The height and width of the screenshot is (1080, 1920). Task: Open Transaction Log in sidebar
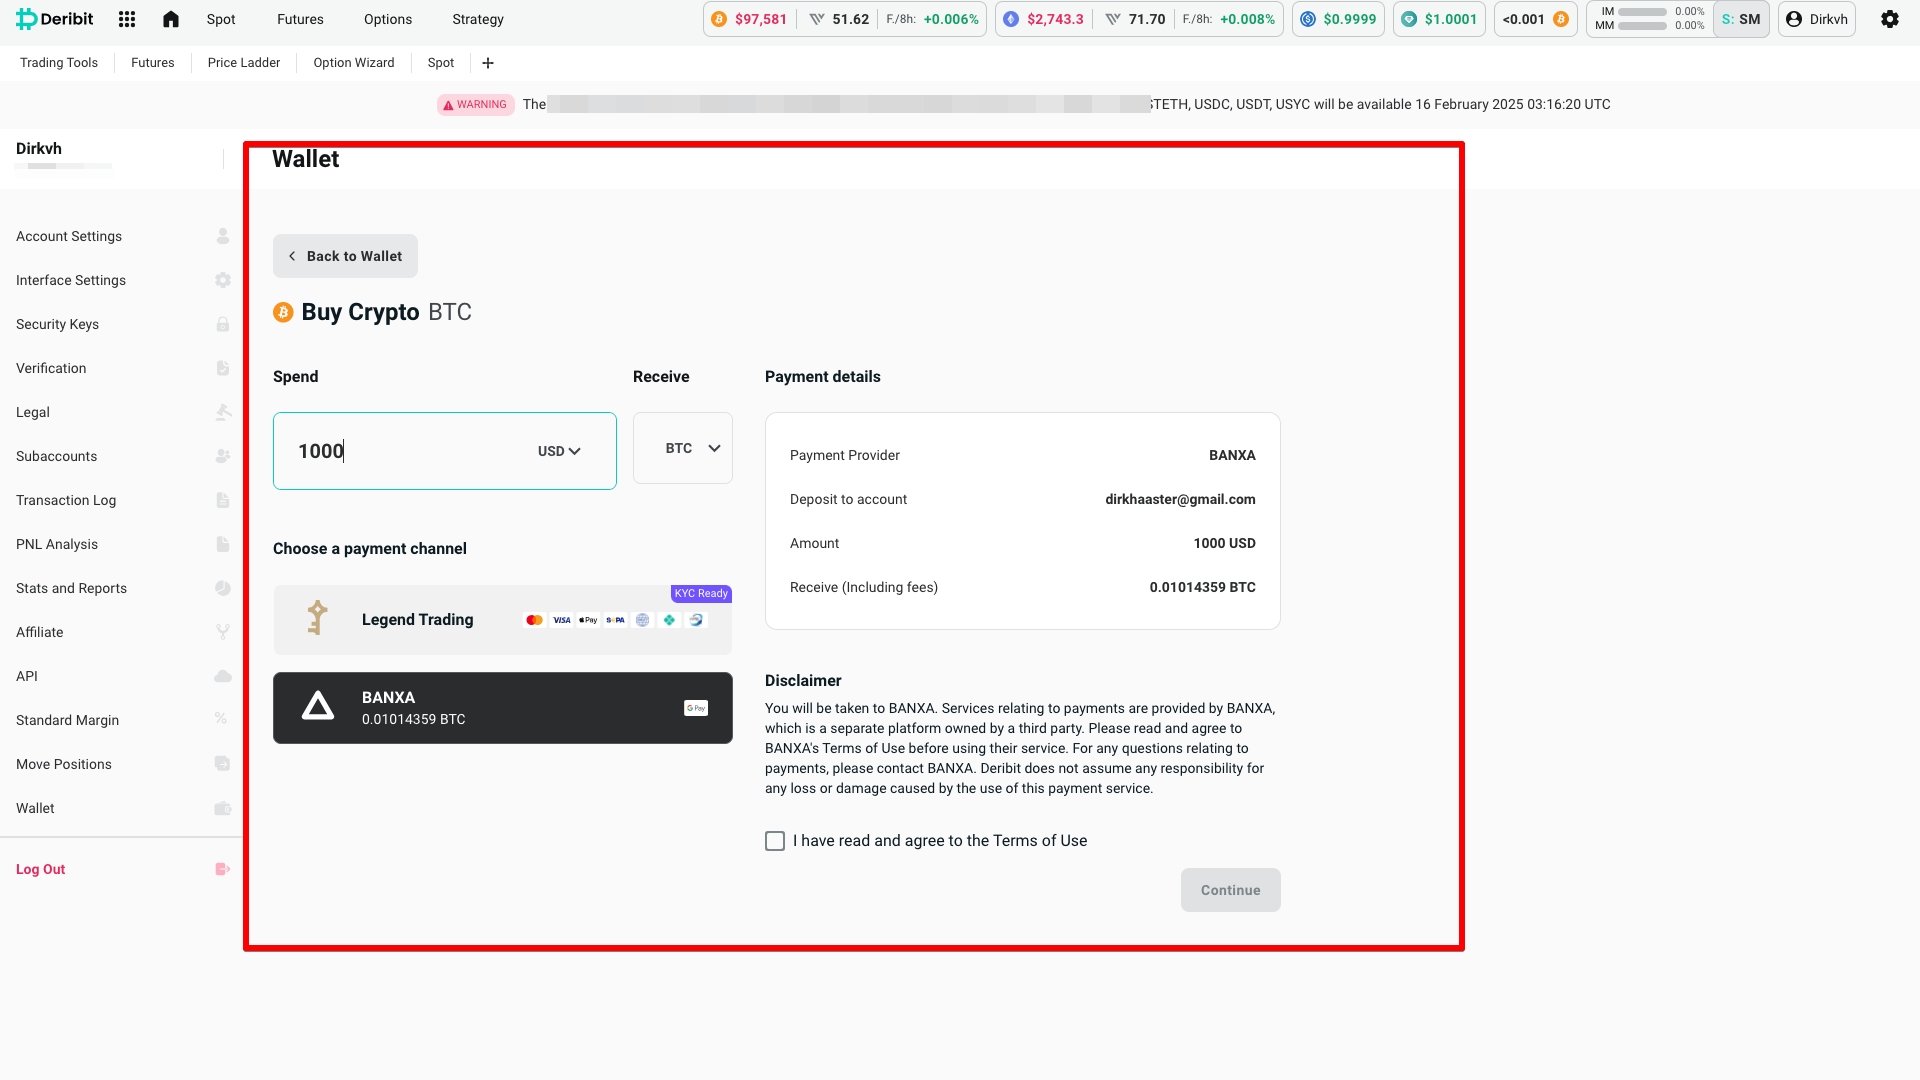(66, 500)
